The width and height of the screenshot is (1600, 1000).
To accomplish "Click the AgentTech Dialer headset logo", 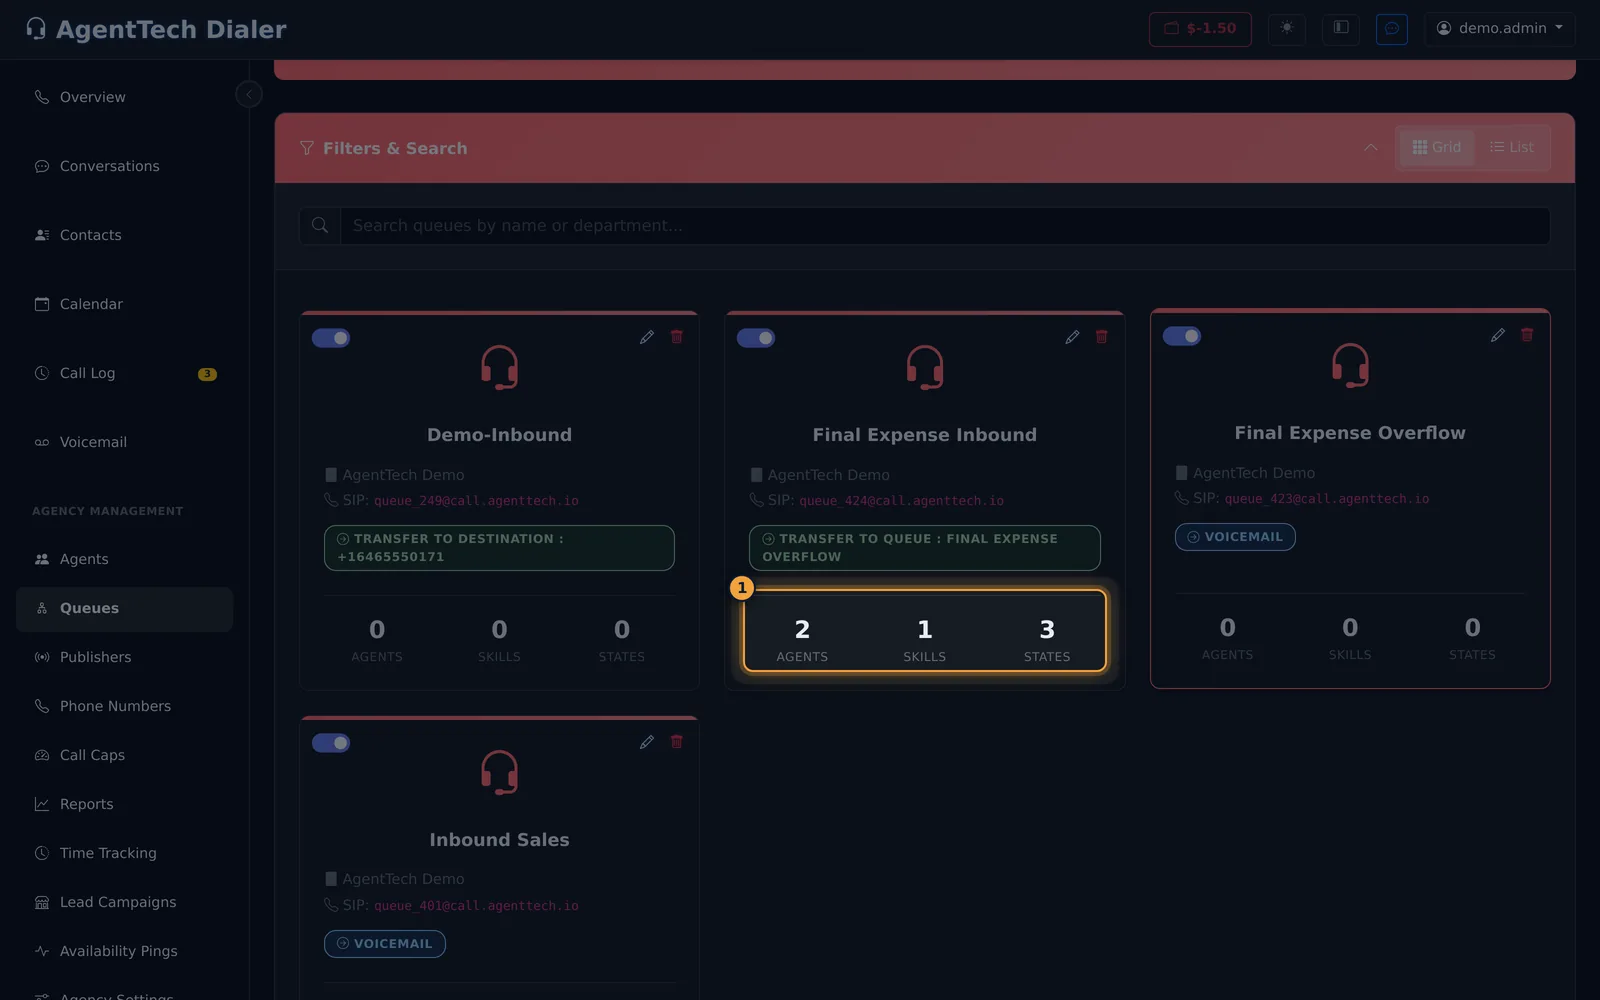I will (x=36, y=29).
